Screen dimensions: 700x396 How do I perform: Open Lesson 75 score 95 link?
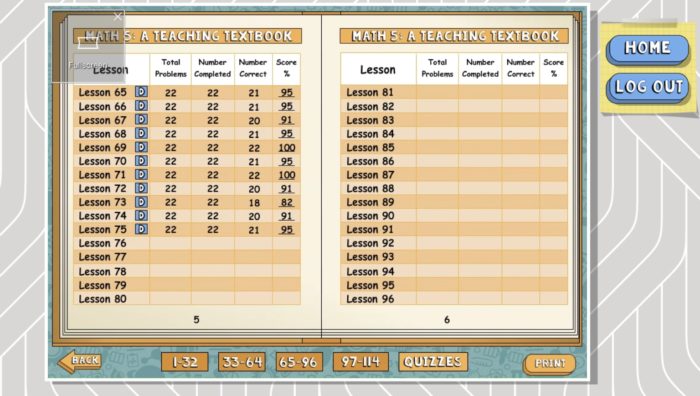286,229
